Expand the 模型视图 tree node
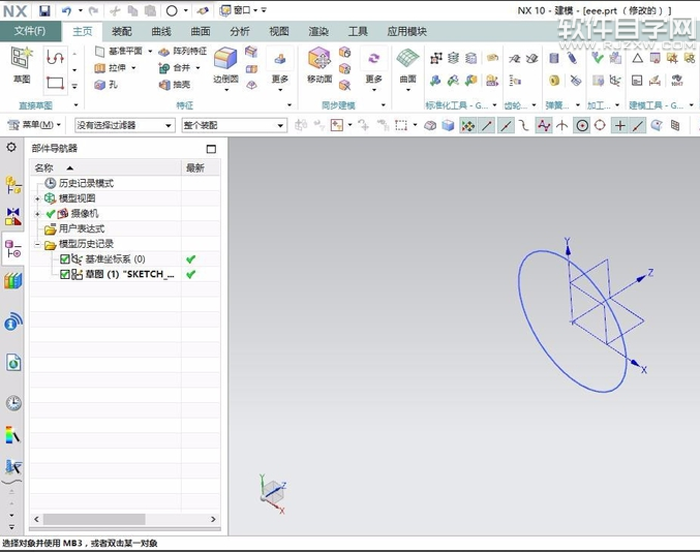Image resolution: width=700 pixels, height=552 pixels. (x=38, y=199)
